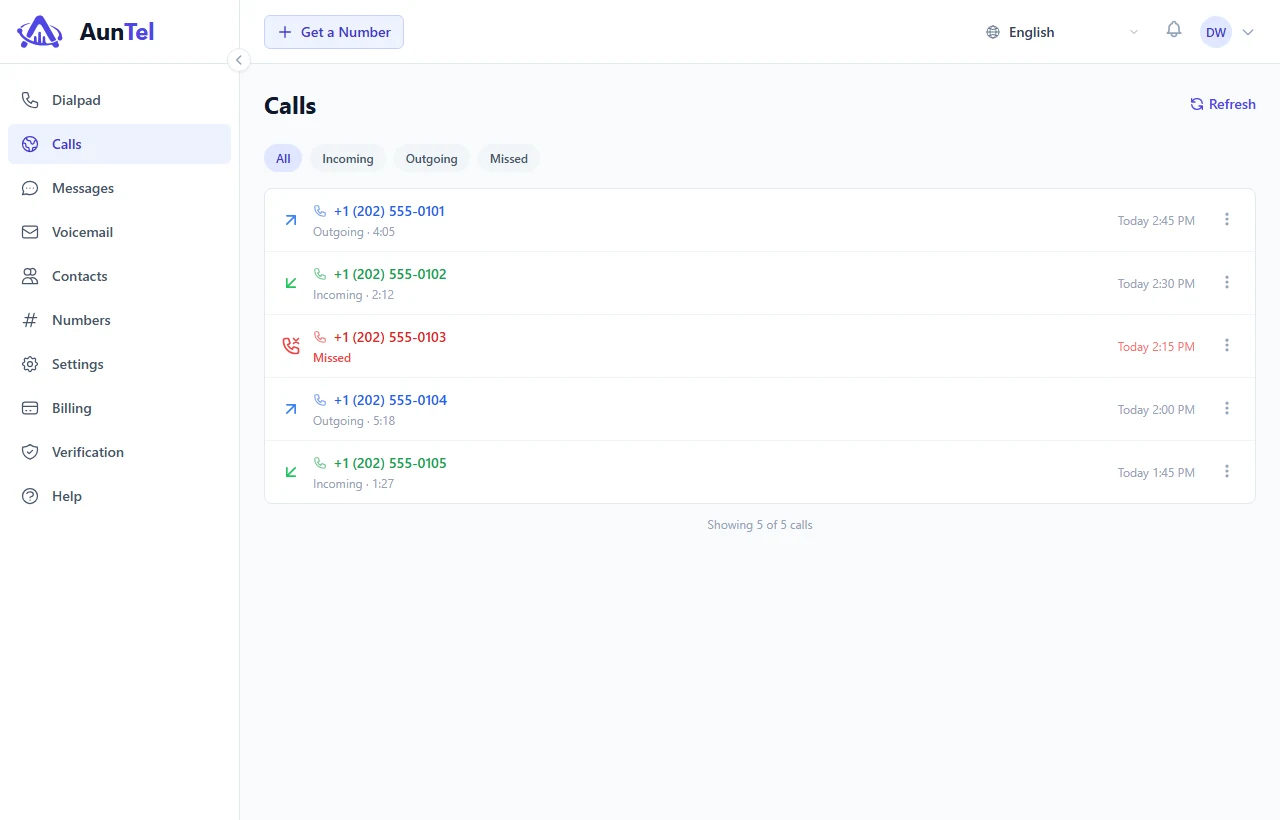This screenshot has width=1280, height=820.
Task: Click missed call icon for 555-0103
Action: pyautogui.click(x=291, y=346)
